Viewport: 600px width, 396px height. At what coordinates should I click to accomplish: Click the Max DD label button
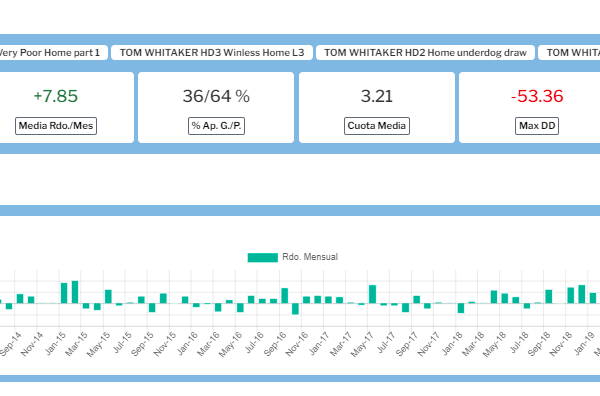(537, 126)
